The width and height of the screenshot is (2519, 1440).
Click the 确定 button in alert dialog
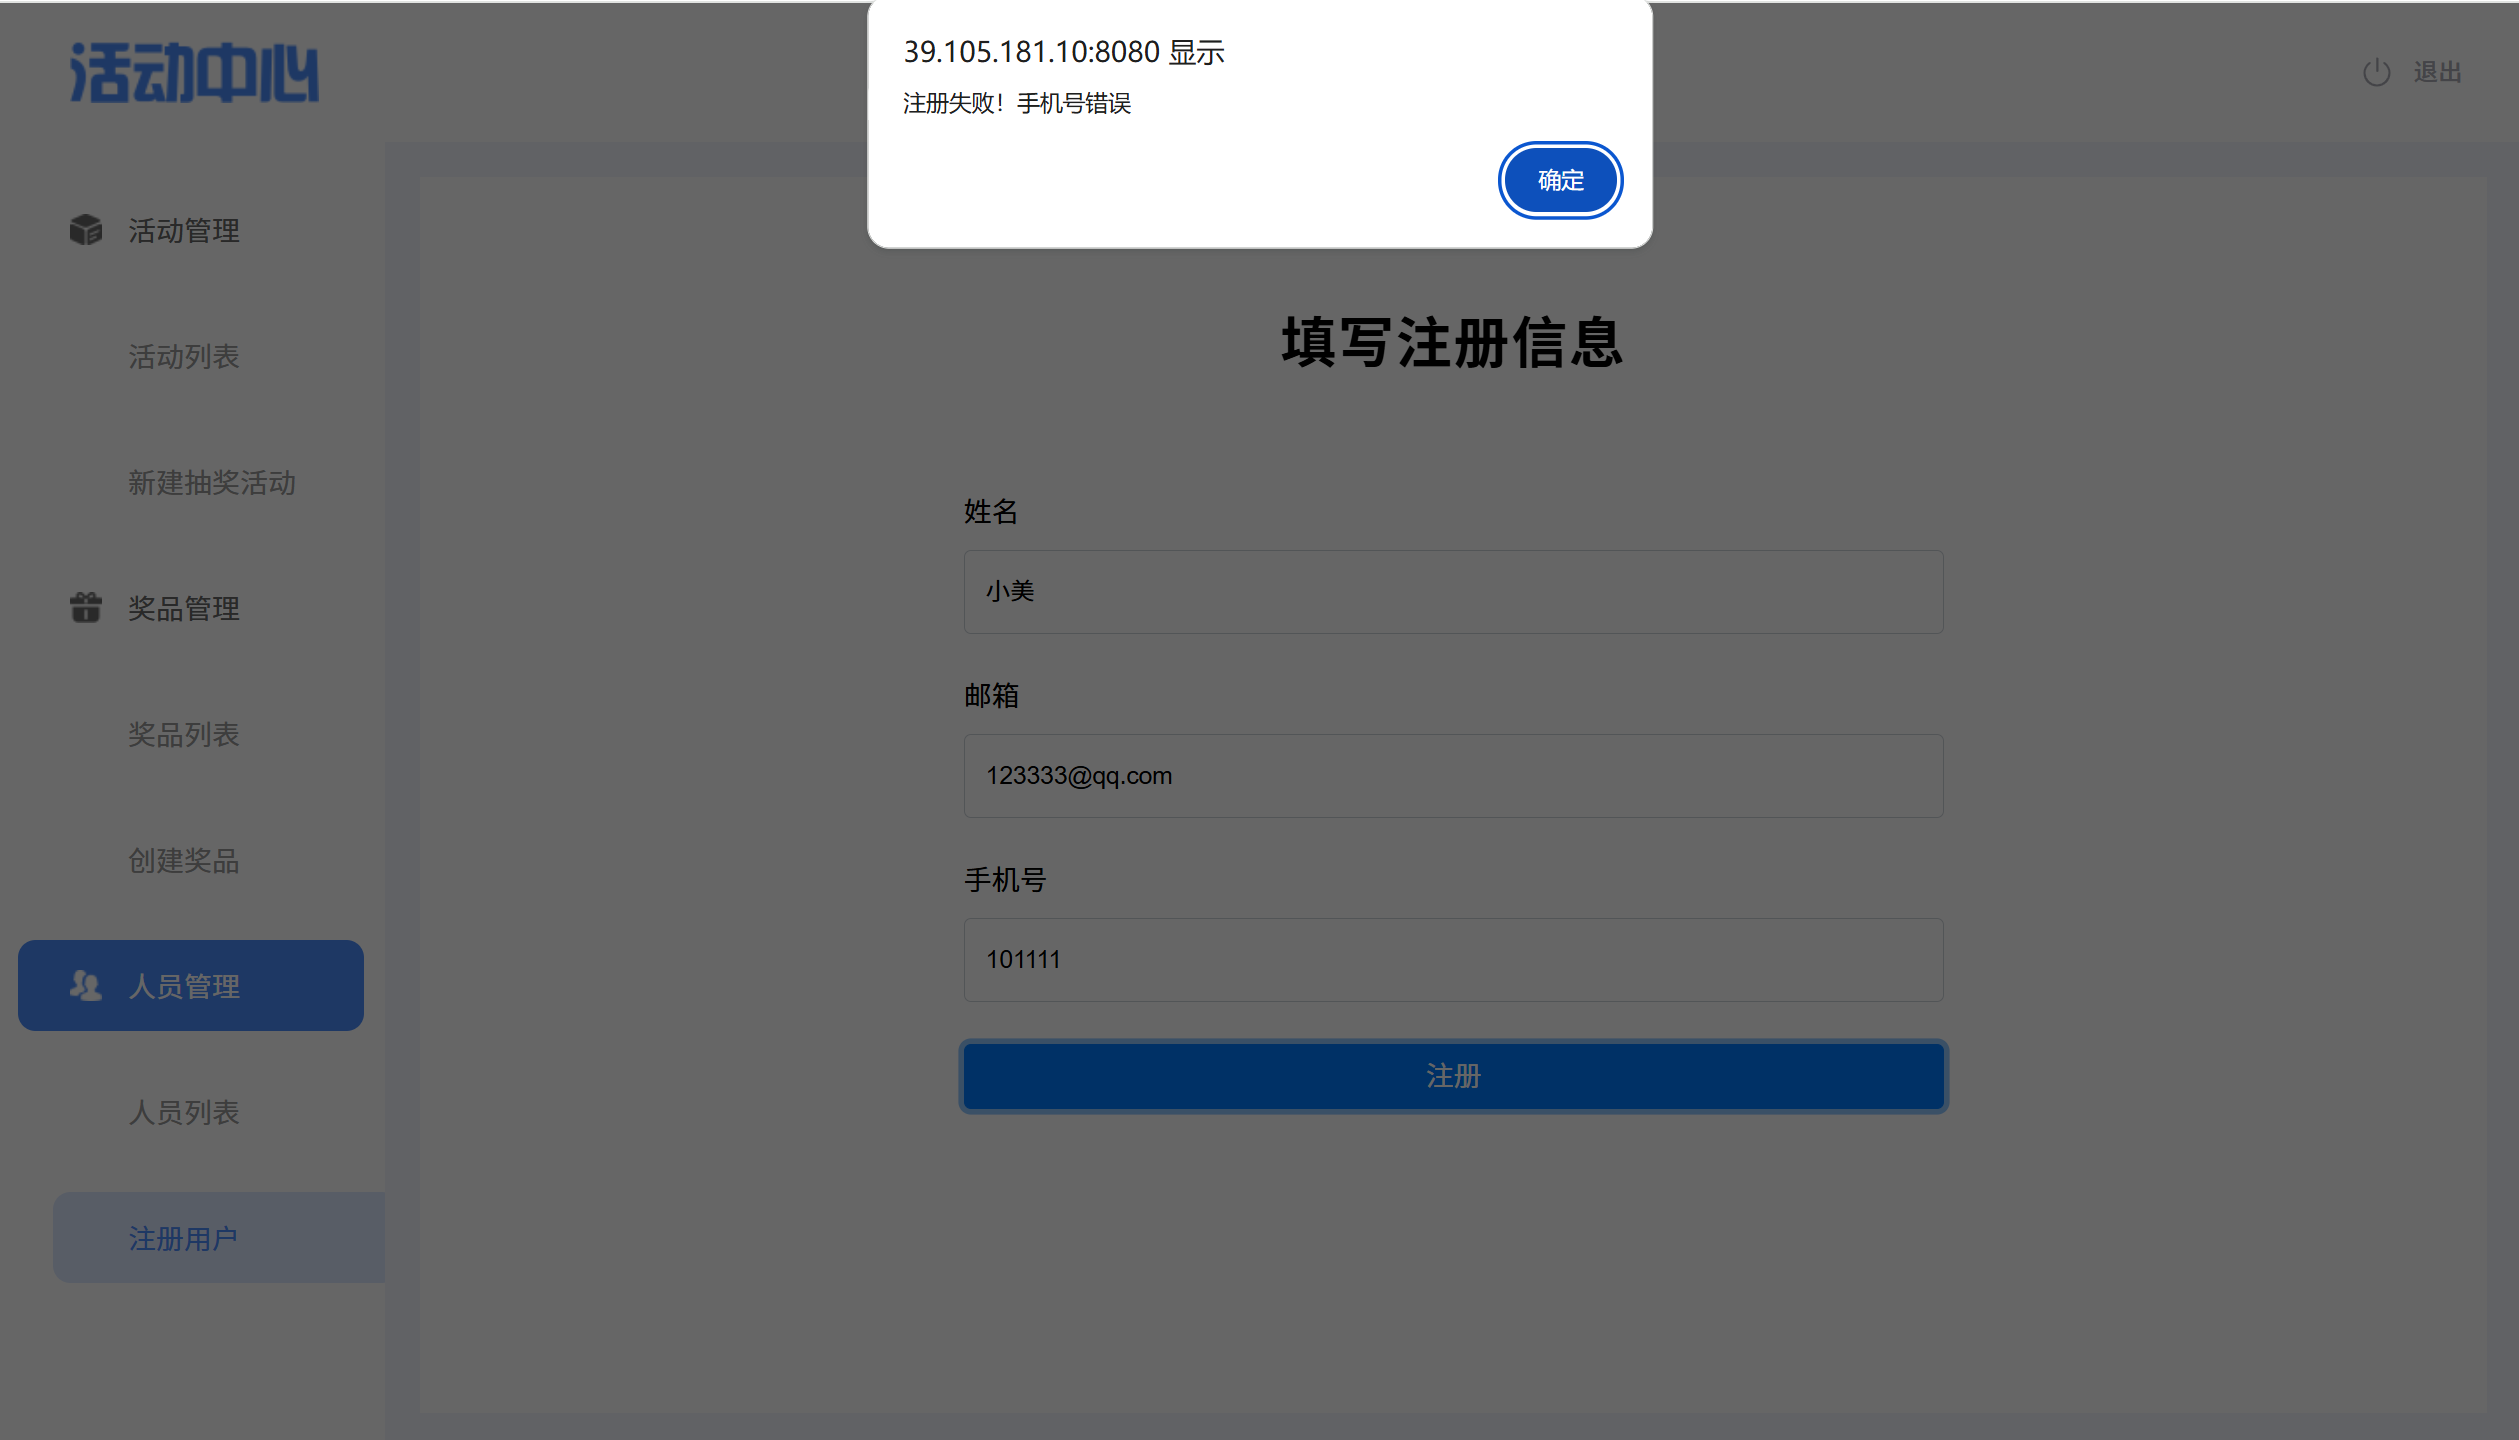click(x=1560, y=180)
